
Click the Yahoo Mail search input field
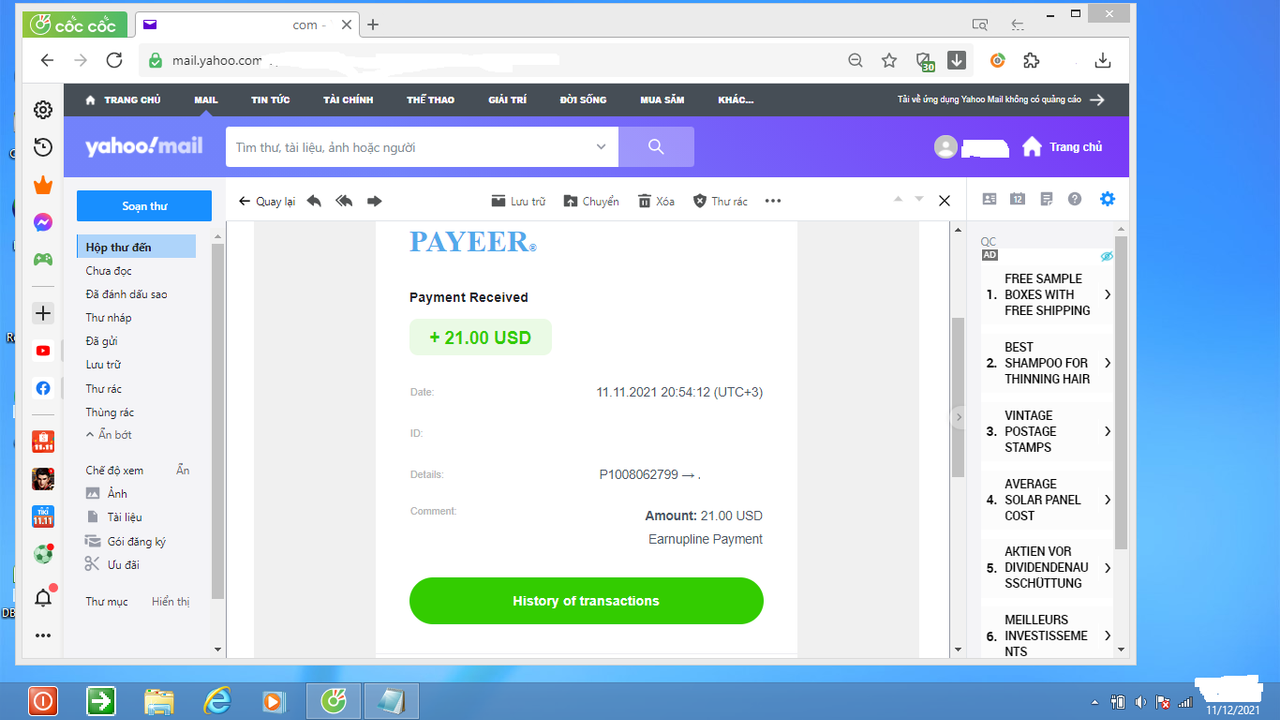coord(408,147)
